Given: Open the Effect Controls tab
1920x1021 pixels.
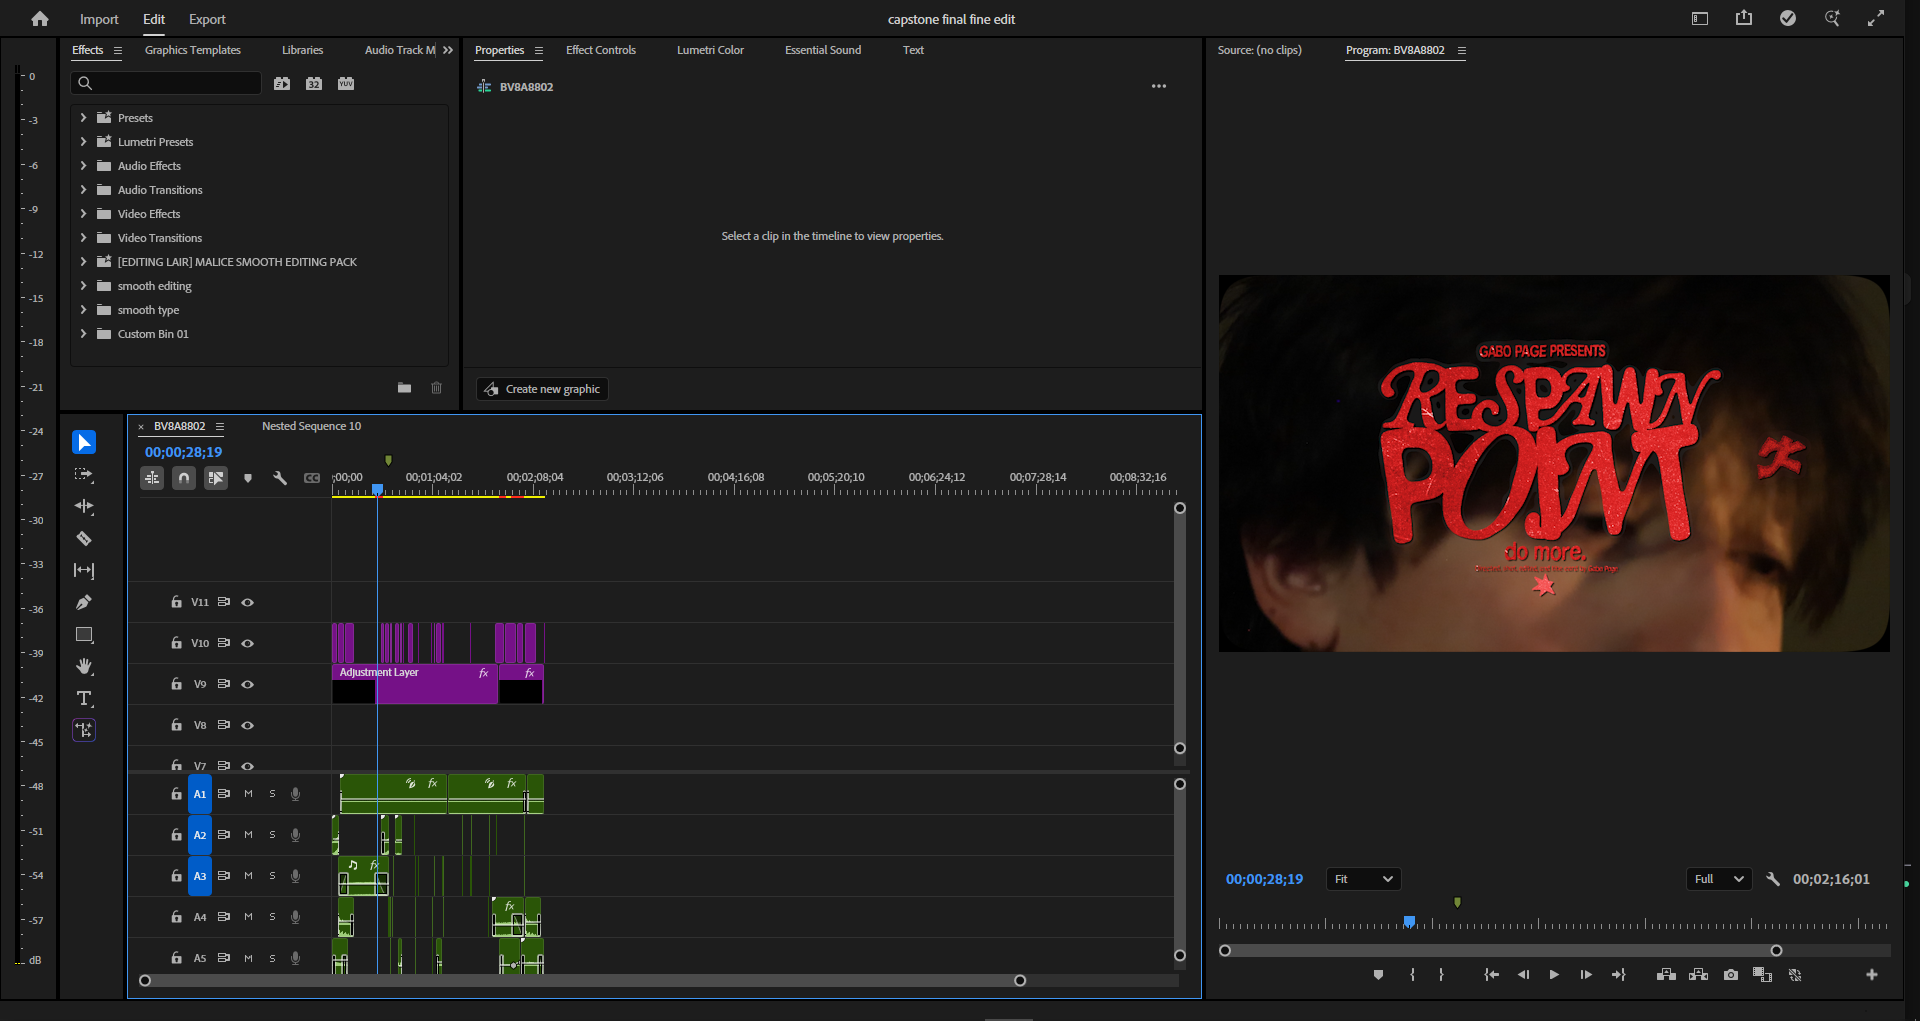Looking at the screenshot, I should pyautogui.click(x=601, y=50).
